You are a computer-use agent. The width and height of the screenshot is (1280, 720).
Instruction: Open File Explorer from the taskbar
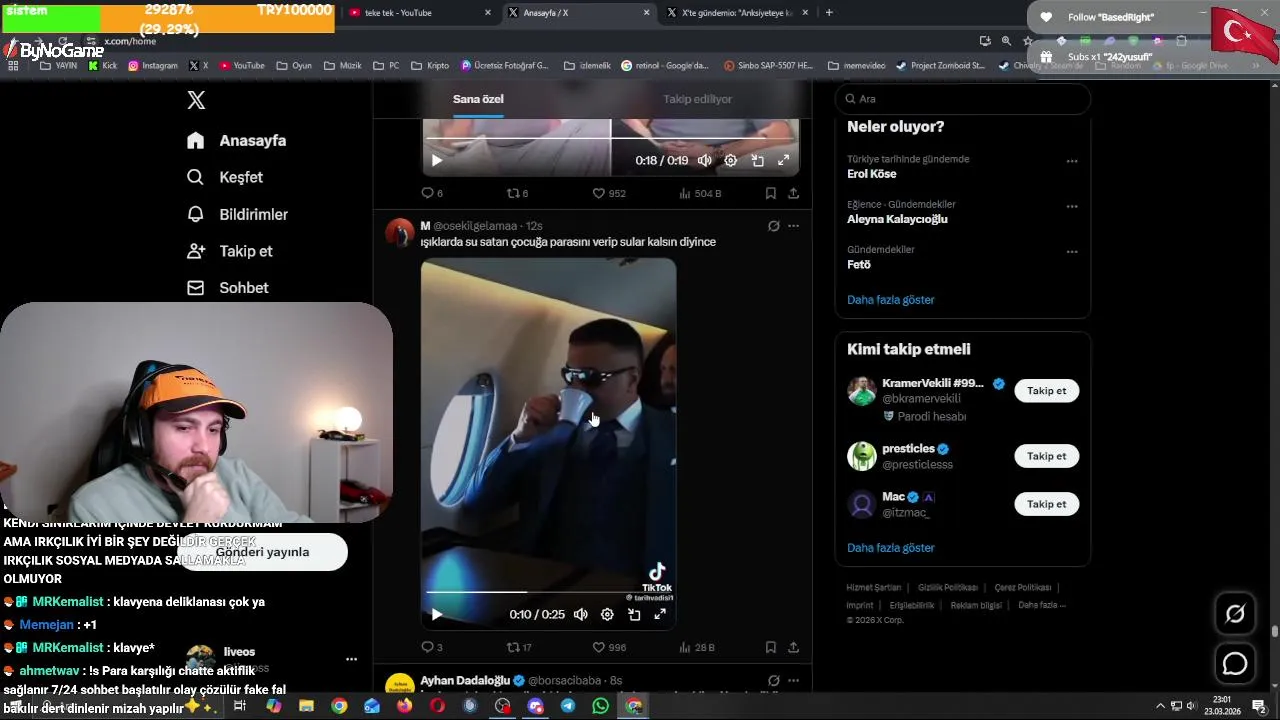306,706
